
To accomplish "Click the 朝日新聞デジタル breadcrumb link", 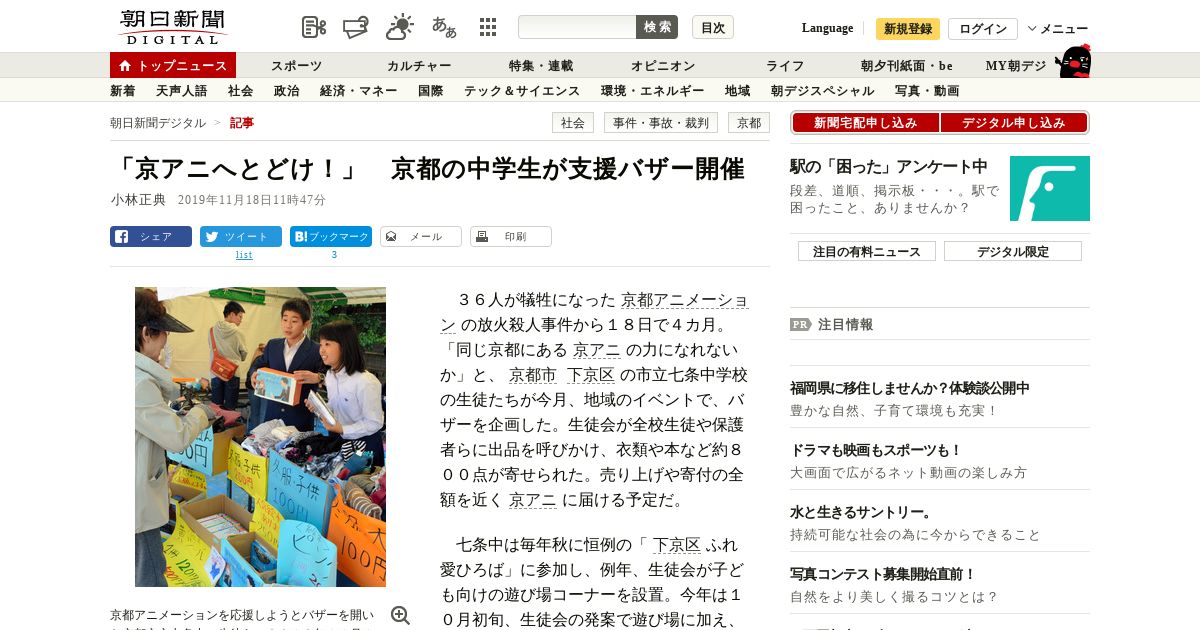I will (158, 123).
